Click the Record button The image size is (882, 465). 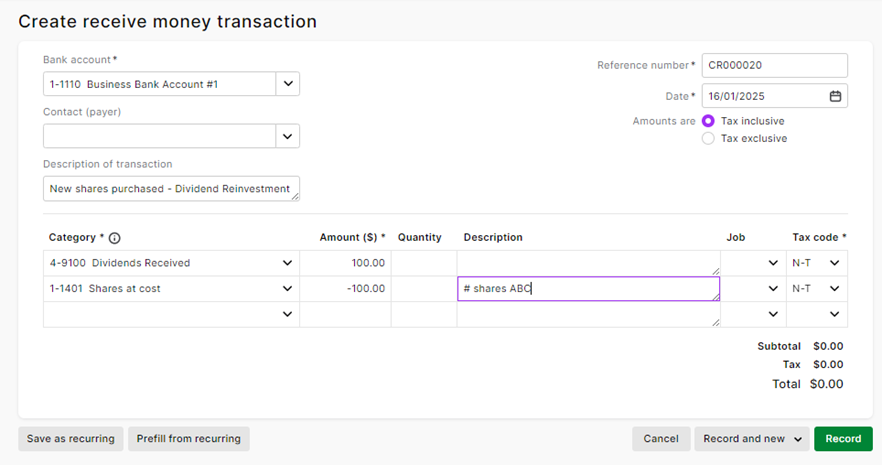(x=843, y=439)
